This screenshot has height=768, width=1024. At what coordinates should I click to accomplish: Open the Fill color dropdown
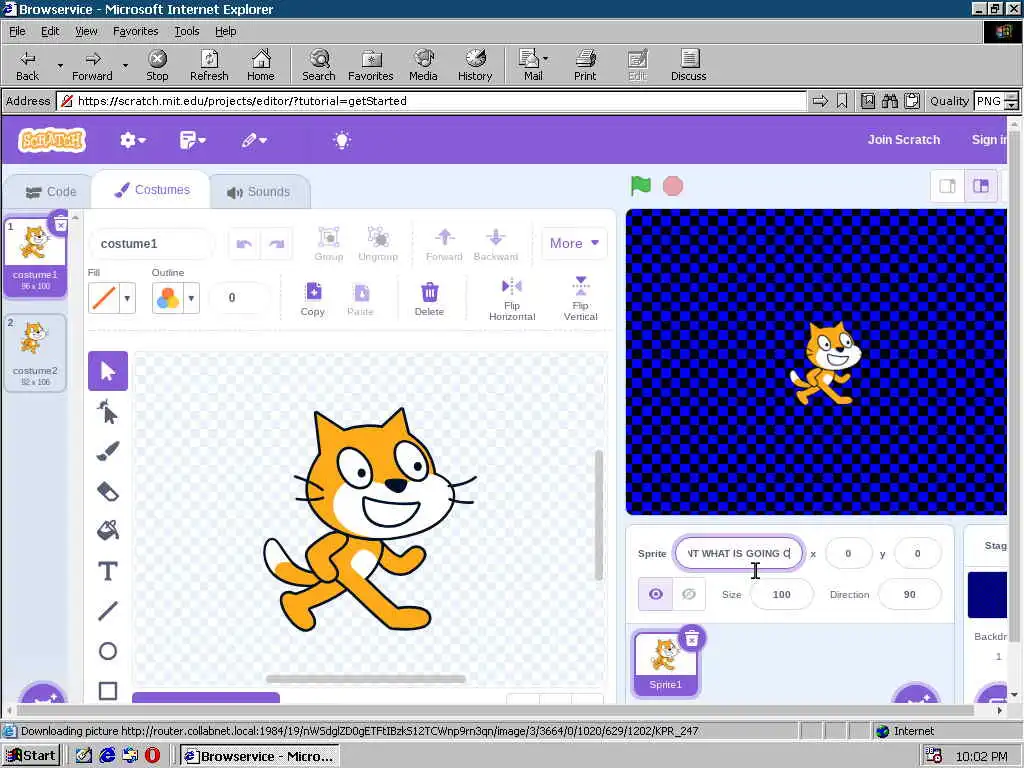coord(127,298)
